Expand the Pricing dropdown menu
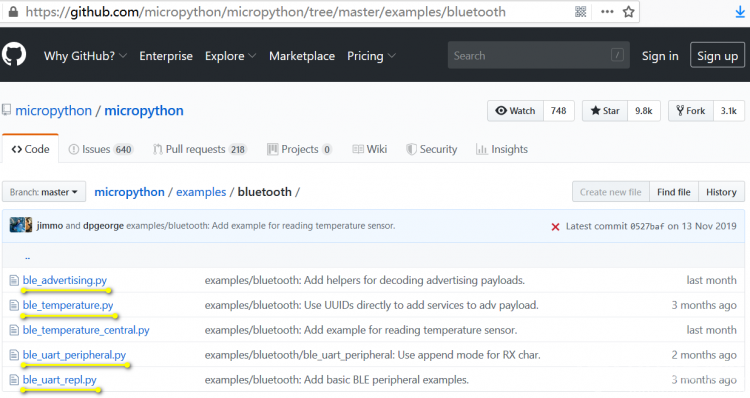 (x=371, y=56)
